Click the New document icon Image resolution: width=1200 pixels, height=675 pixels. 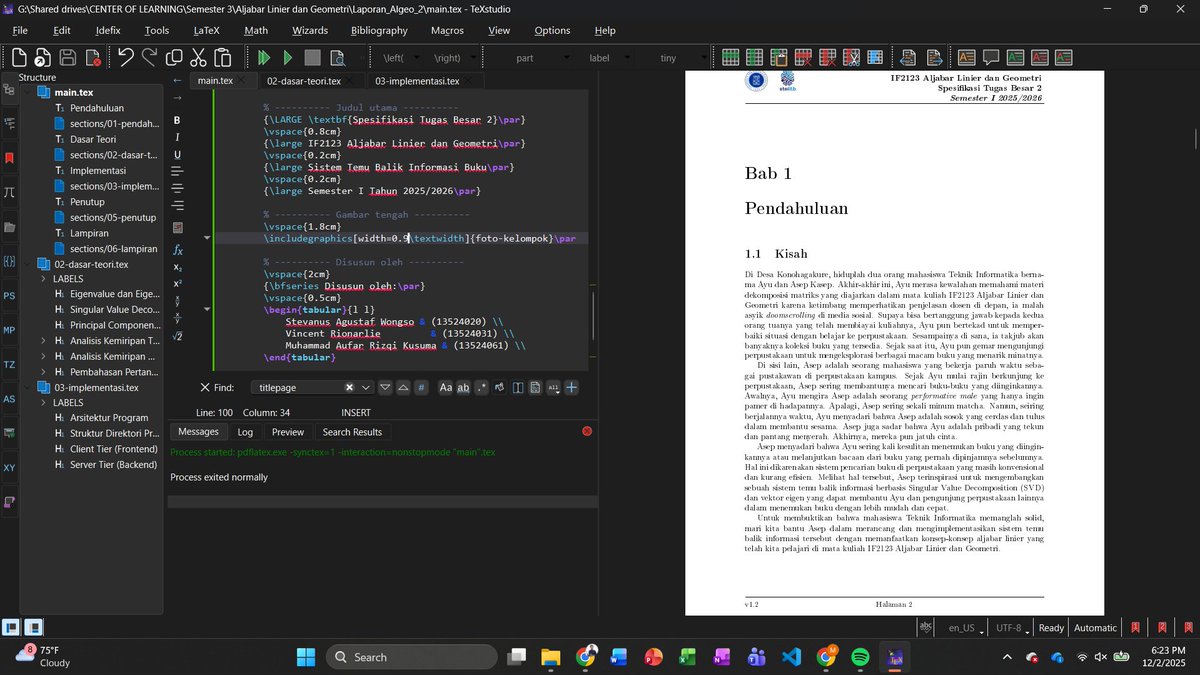(x=18, y=58)
